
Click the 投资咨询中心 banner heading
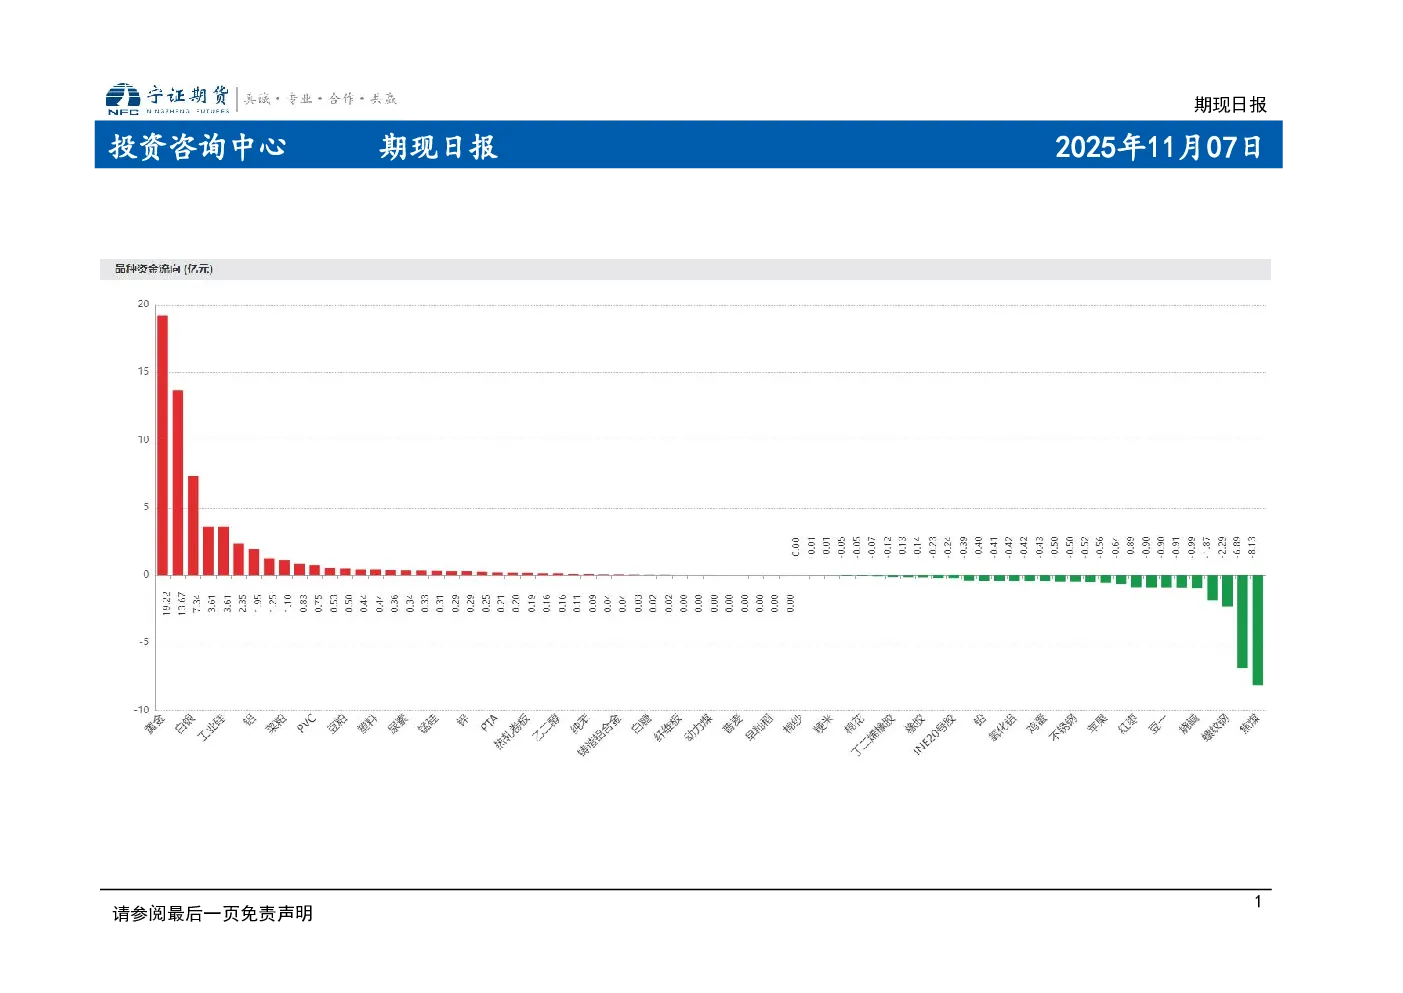pyautogui.click(x=198, y=147)
